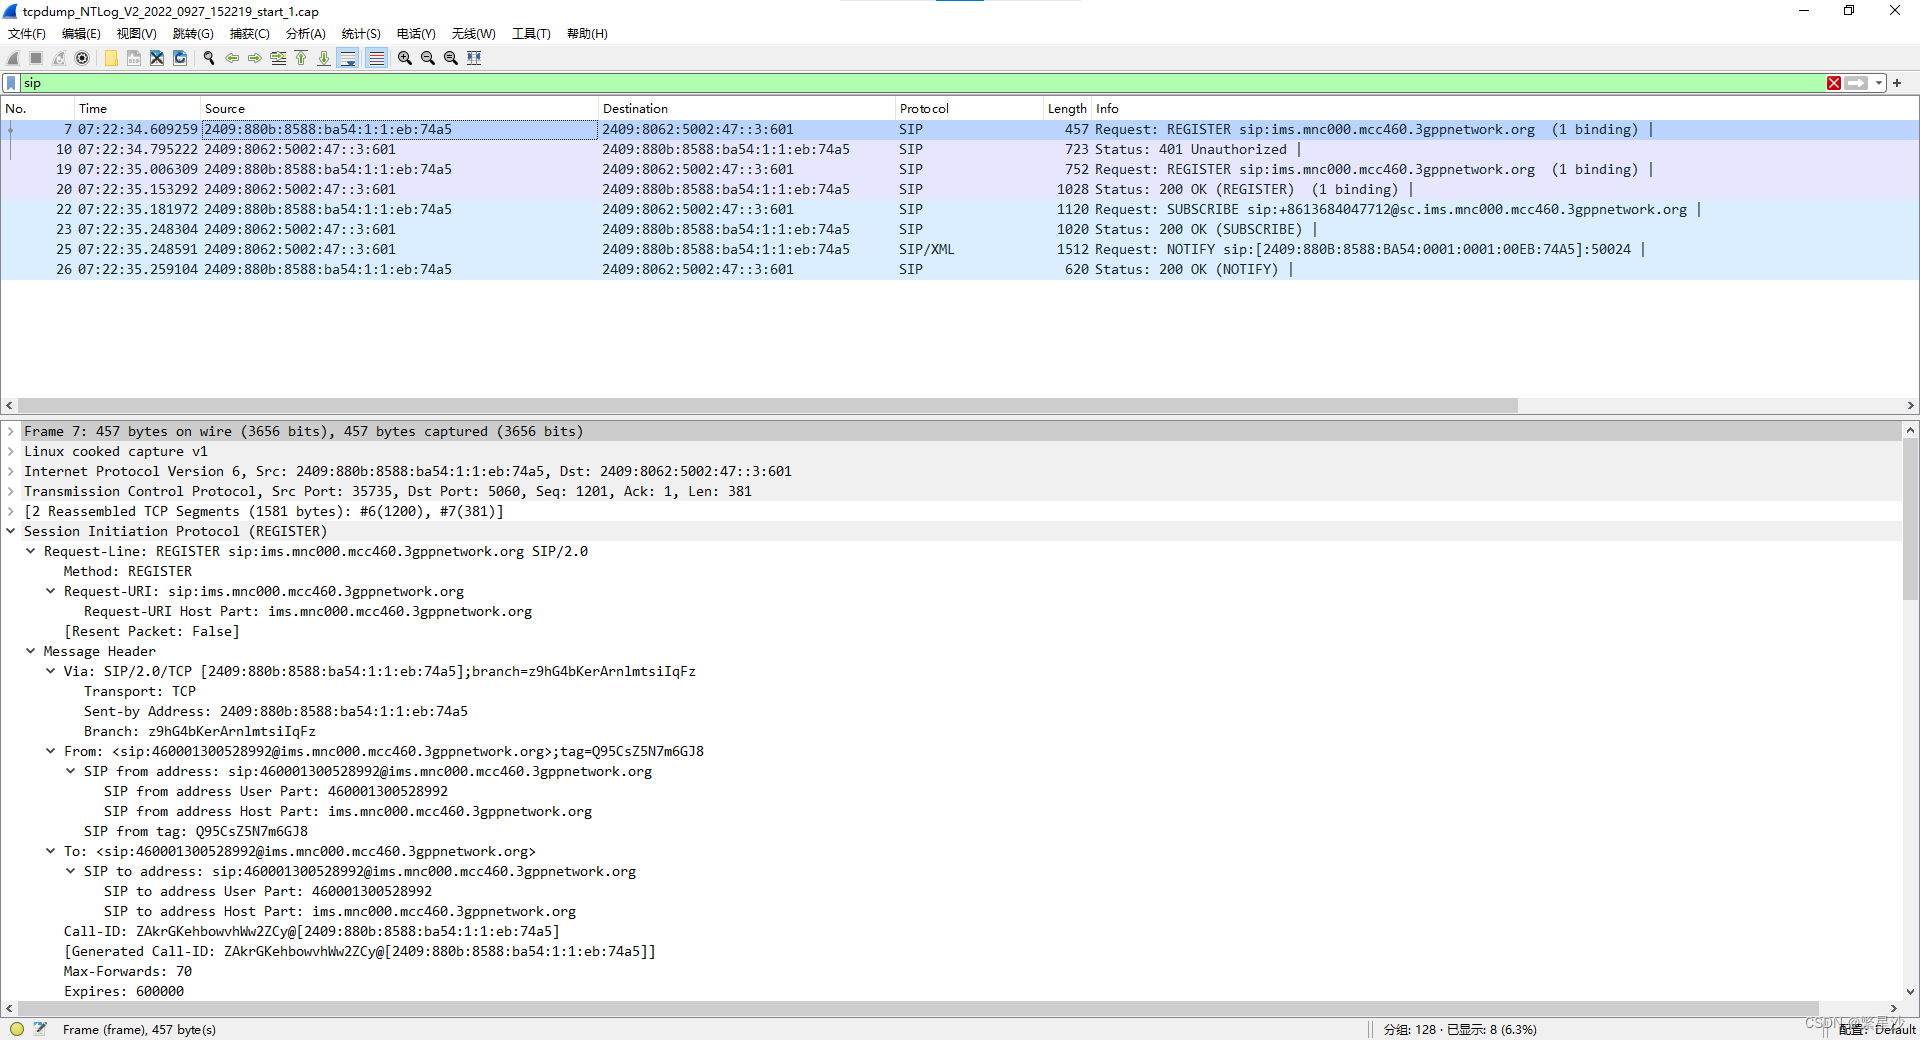
Task: Open the 文件(F) menu
Action: click(x=27, y=34)
